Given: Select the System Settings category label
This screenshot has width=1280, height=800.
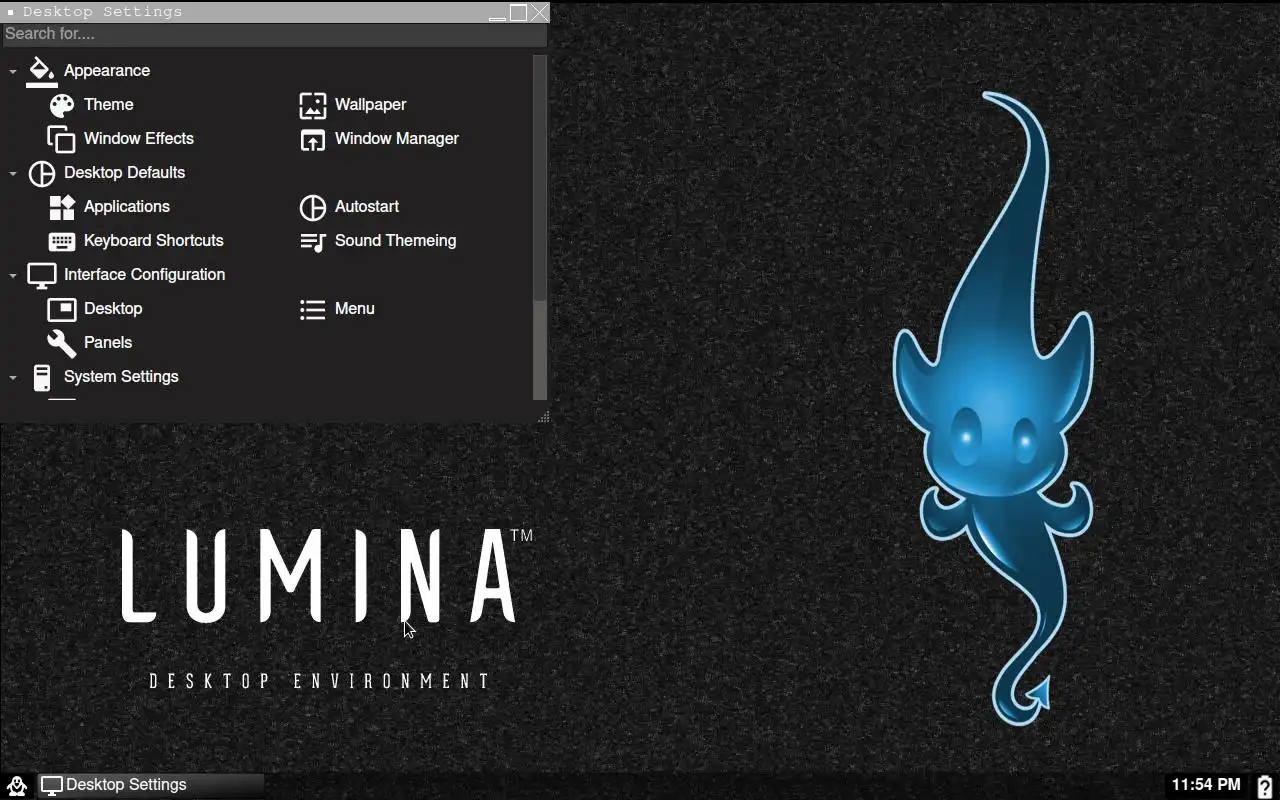Looking at the screenshot, I should (x=121, y=377).
